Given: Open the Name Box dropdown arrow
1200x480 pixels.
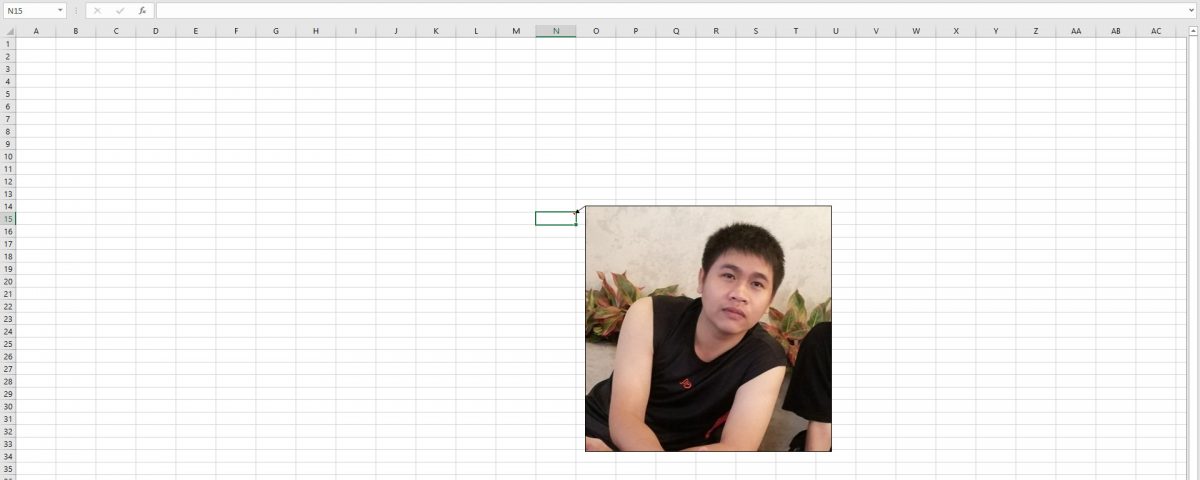Looking at the screenshot, I should click(x=60, y=11).
